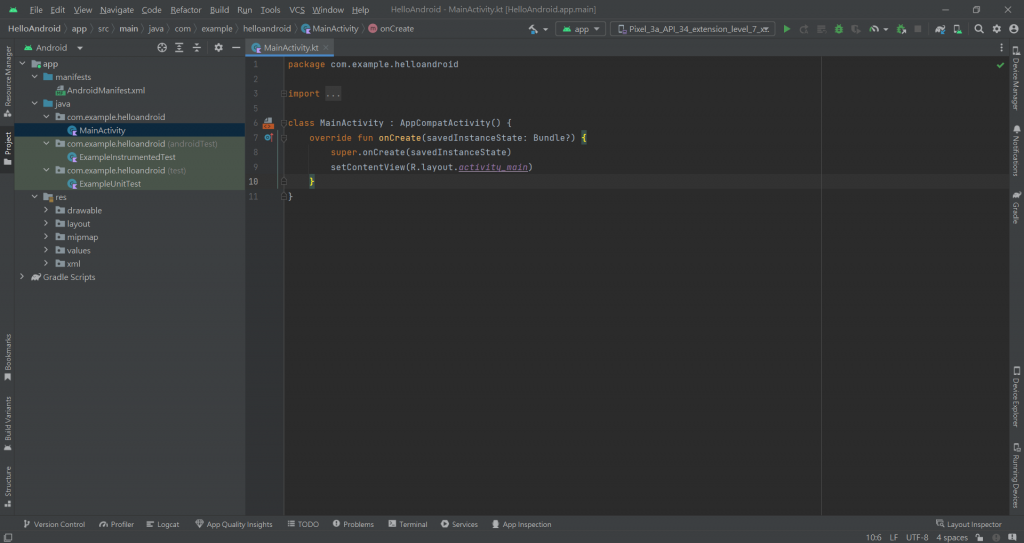This screenshot has height=543, width=1024.
Task: Click the Make Project hammer icon
Action: (534, 29)
